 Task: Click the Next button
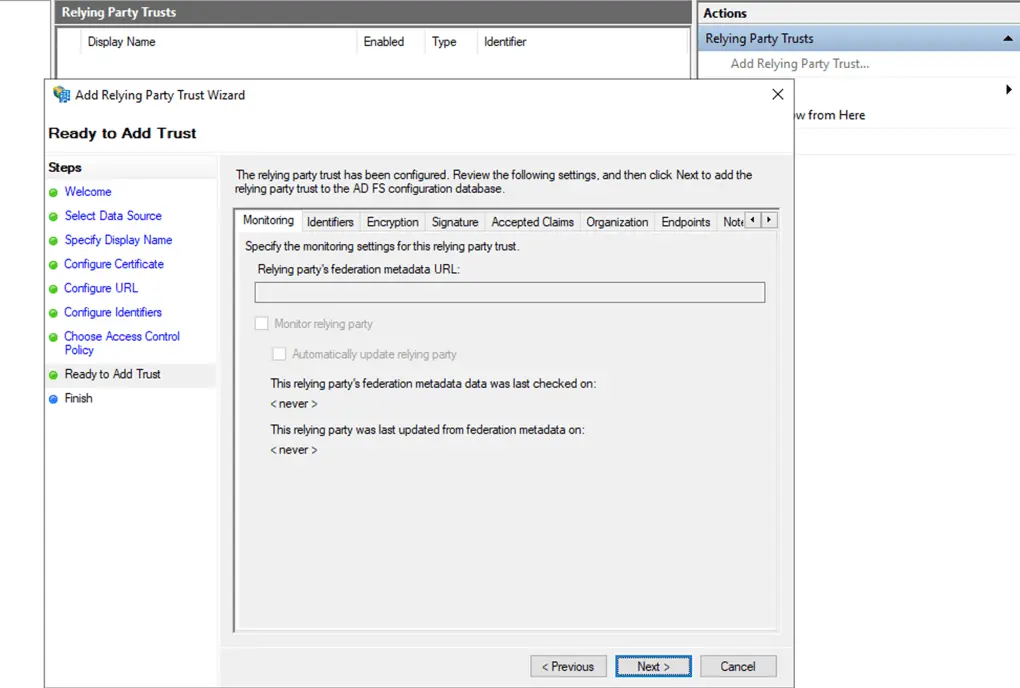point(653,666)
